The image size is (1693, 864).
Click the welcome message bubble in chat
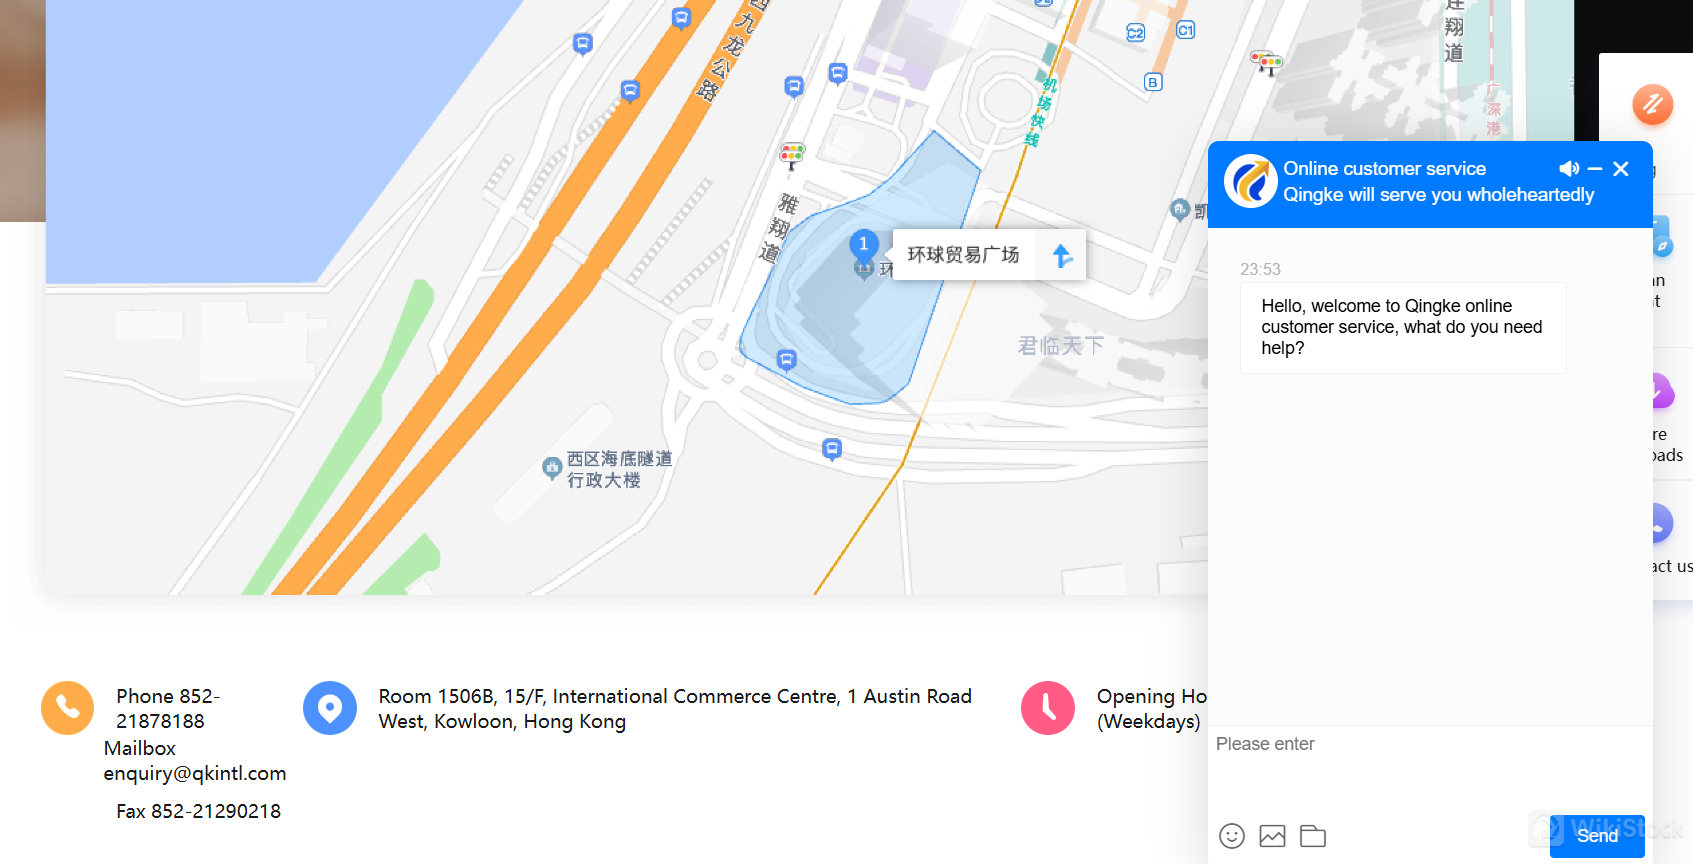click(x=1403, y=327)
